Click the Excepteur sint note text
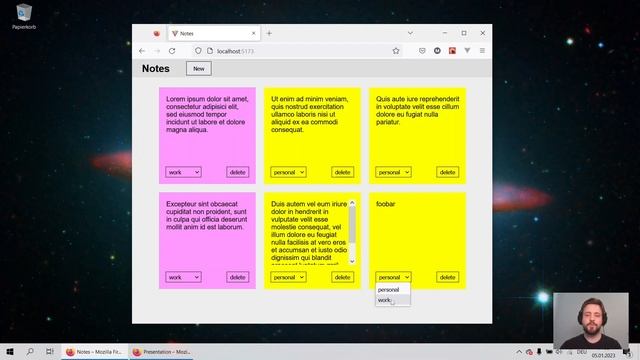The width and height of the screenshot is (640, 360). [x=207, y=216]
